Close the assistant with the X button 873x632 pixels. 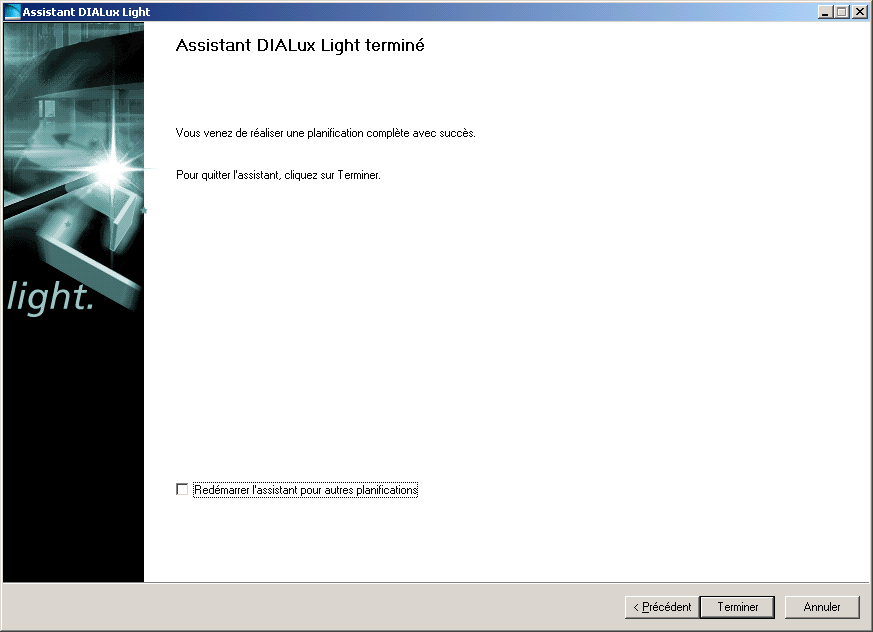point(860,12)
